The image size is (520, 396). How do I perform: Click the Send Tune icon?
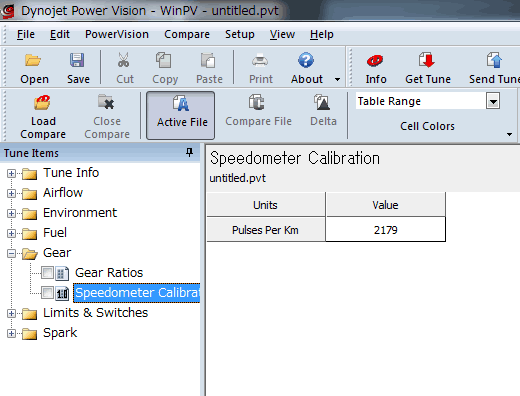(x=494, y=60)
